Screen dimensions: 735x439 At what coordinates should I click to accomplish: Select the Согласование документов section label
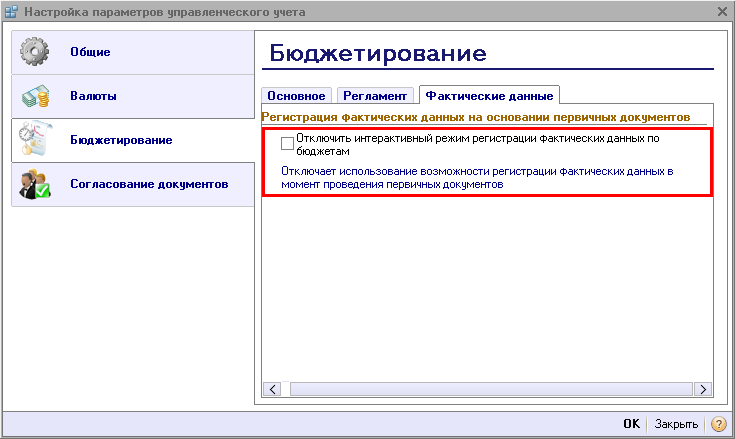(148, 185)
